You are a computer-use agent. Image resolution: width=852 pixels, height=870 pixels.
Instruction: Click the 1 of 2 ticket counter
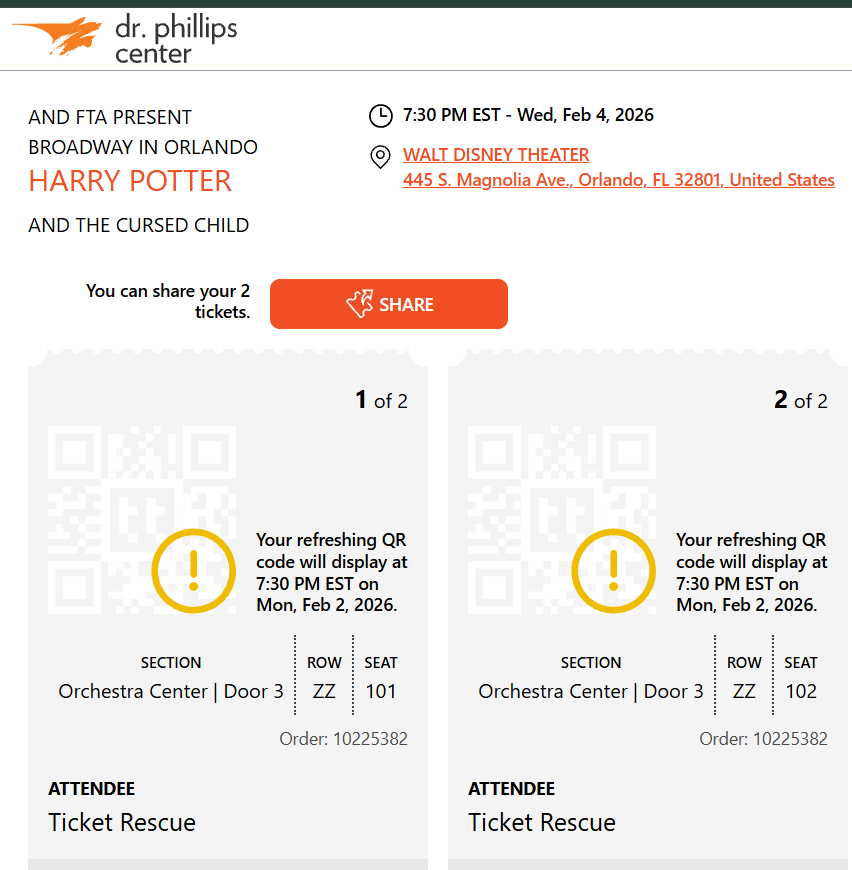(382, 400)
